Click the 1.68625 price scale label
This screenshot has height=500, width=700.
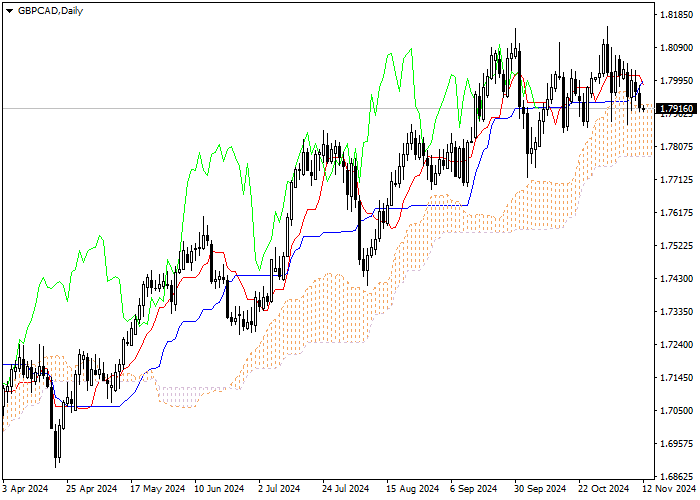tap(676, 477)
